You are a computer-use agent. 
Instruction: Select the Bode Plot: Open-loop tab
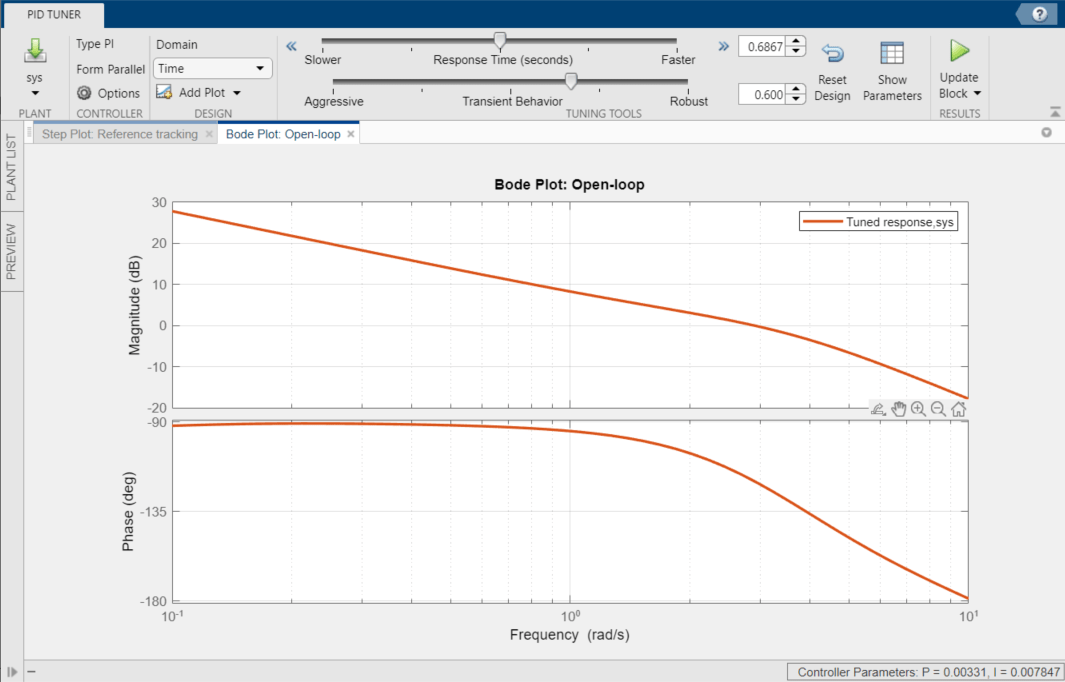click(283, 134)
